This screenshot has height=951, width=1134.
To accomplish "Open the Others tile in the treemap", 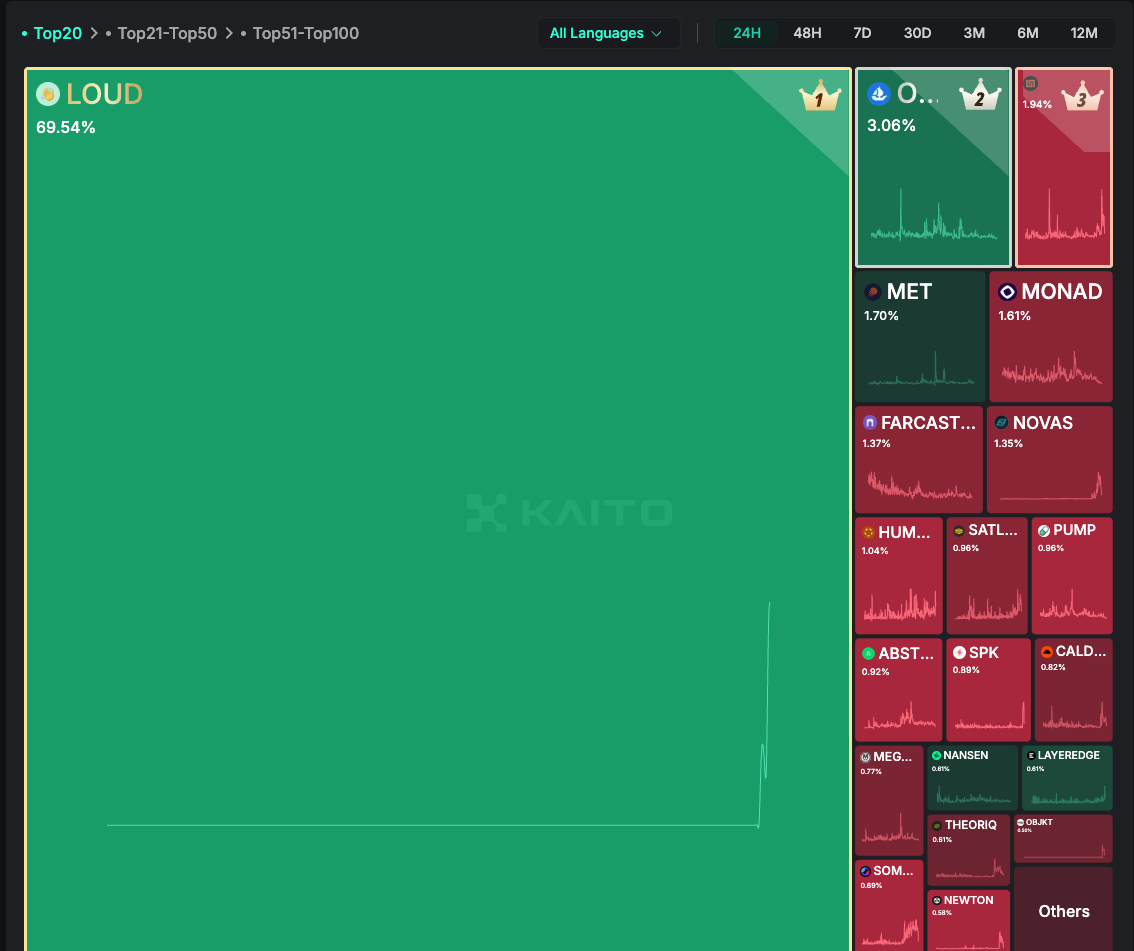I will (x=1063, y=910).
